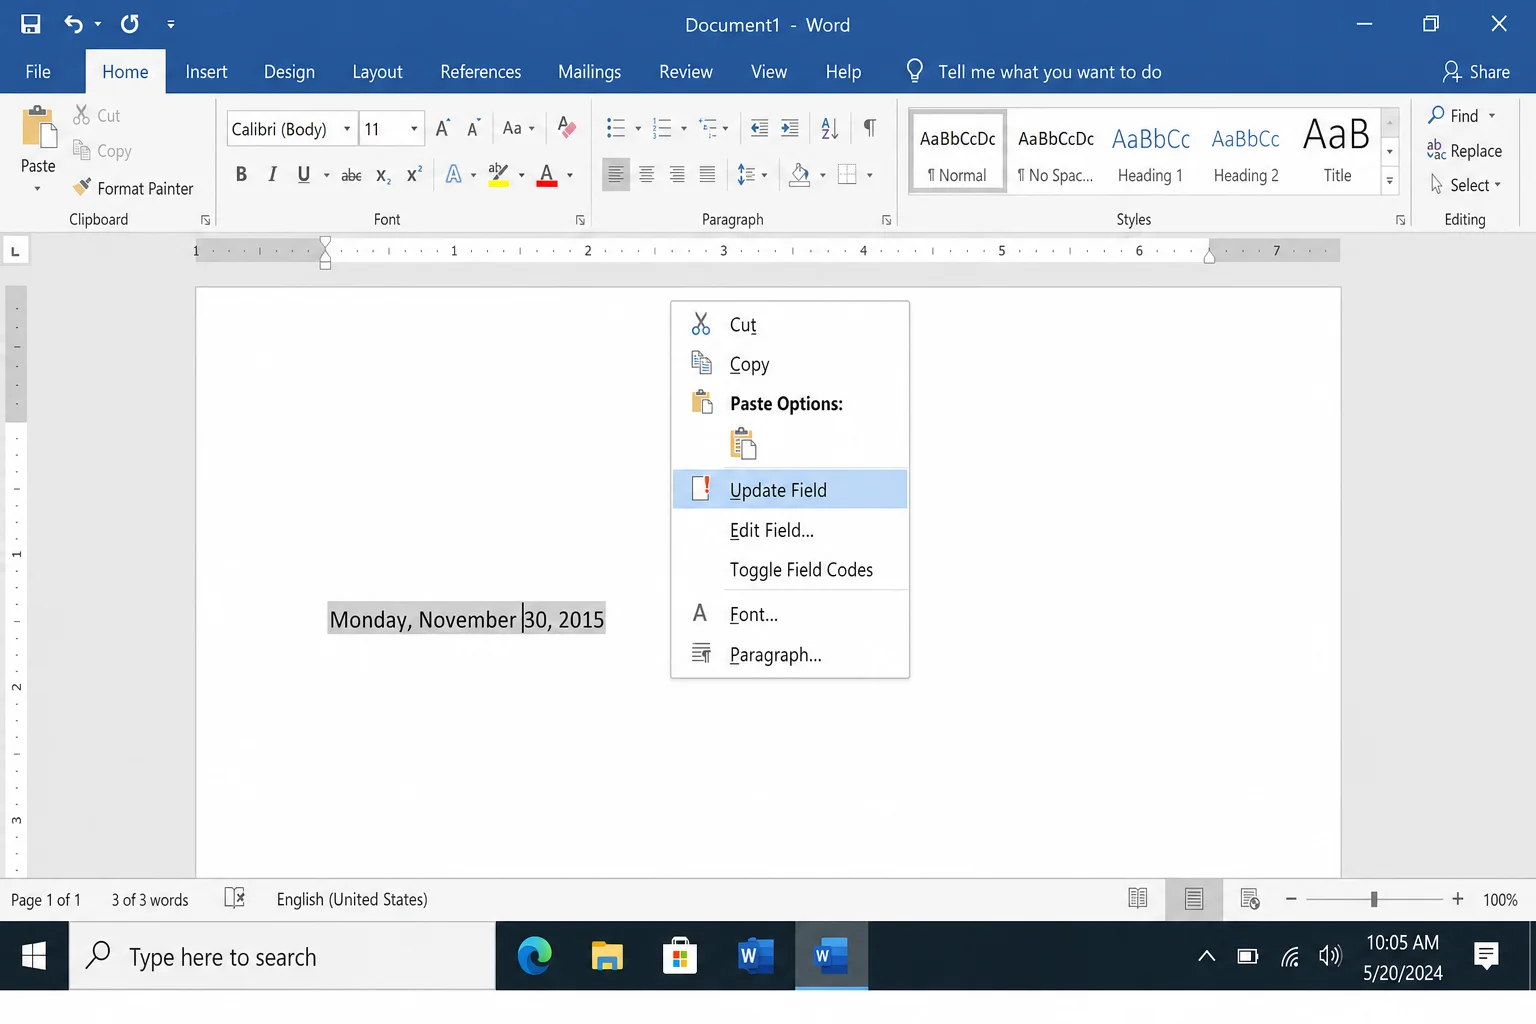Click the Format Painter brush
This screenshot has height=1024, width=1536.
click(133, 188)
